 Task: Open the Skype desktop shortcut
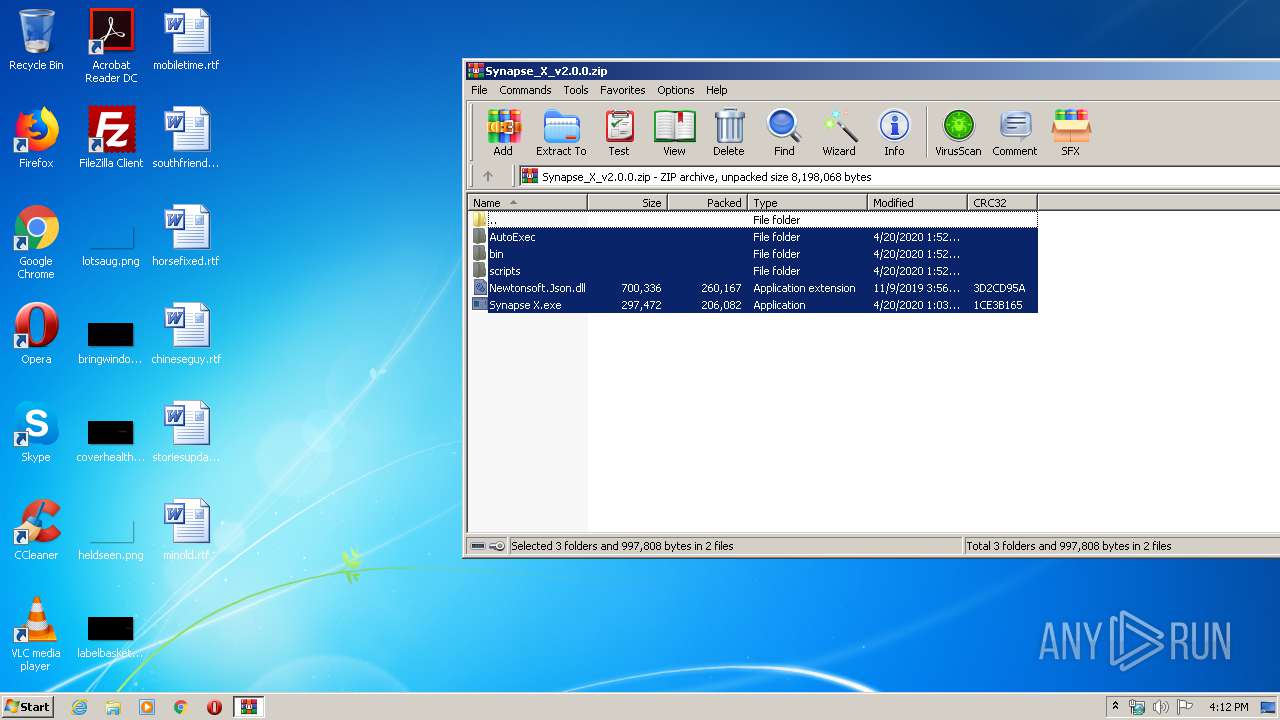[36, 432]
